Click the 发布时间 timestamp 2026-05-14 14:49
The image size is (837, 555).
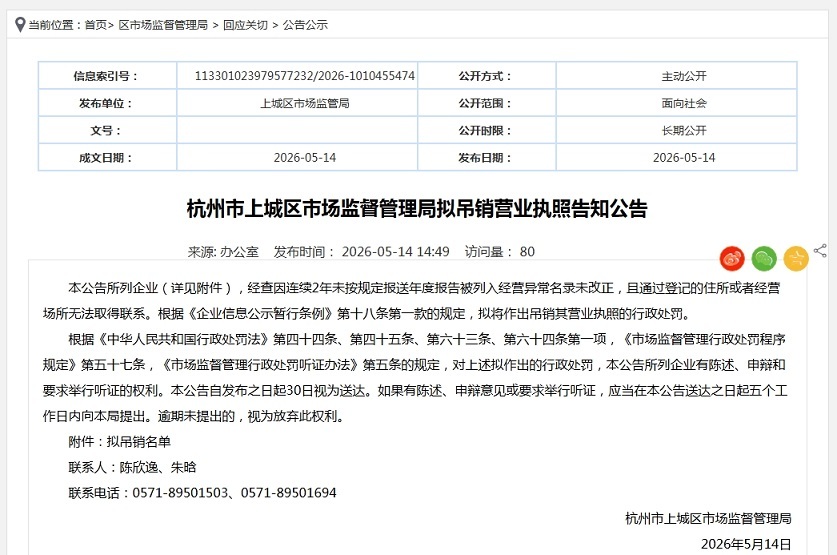[x=396, y=252]
